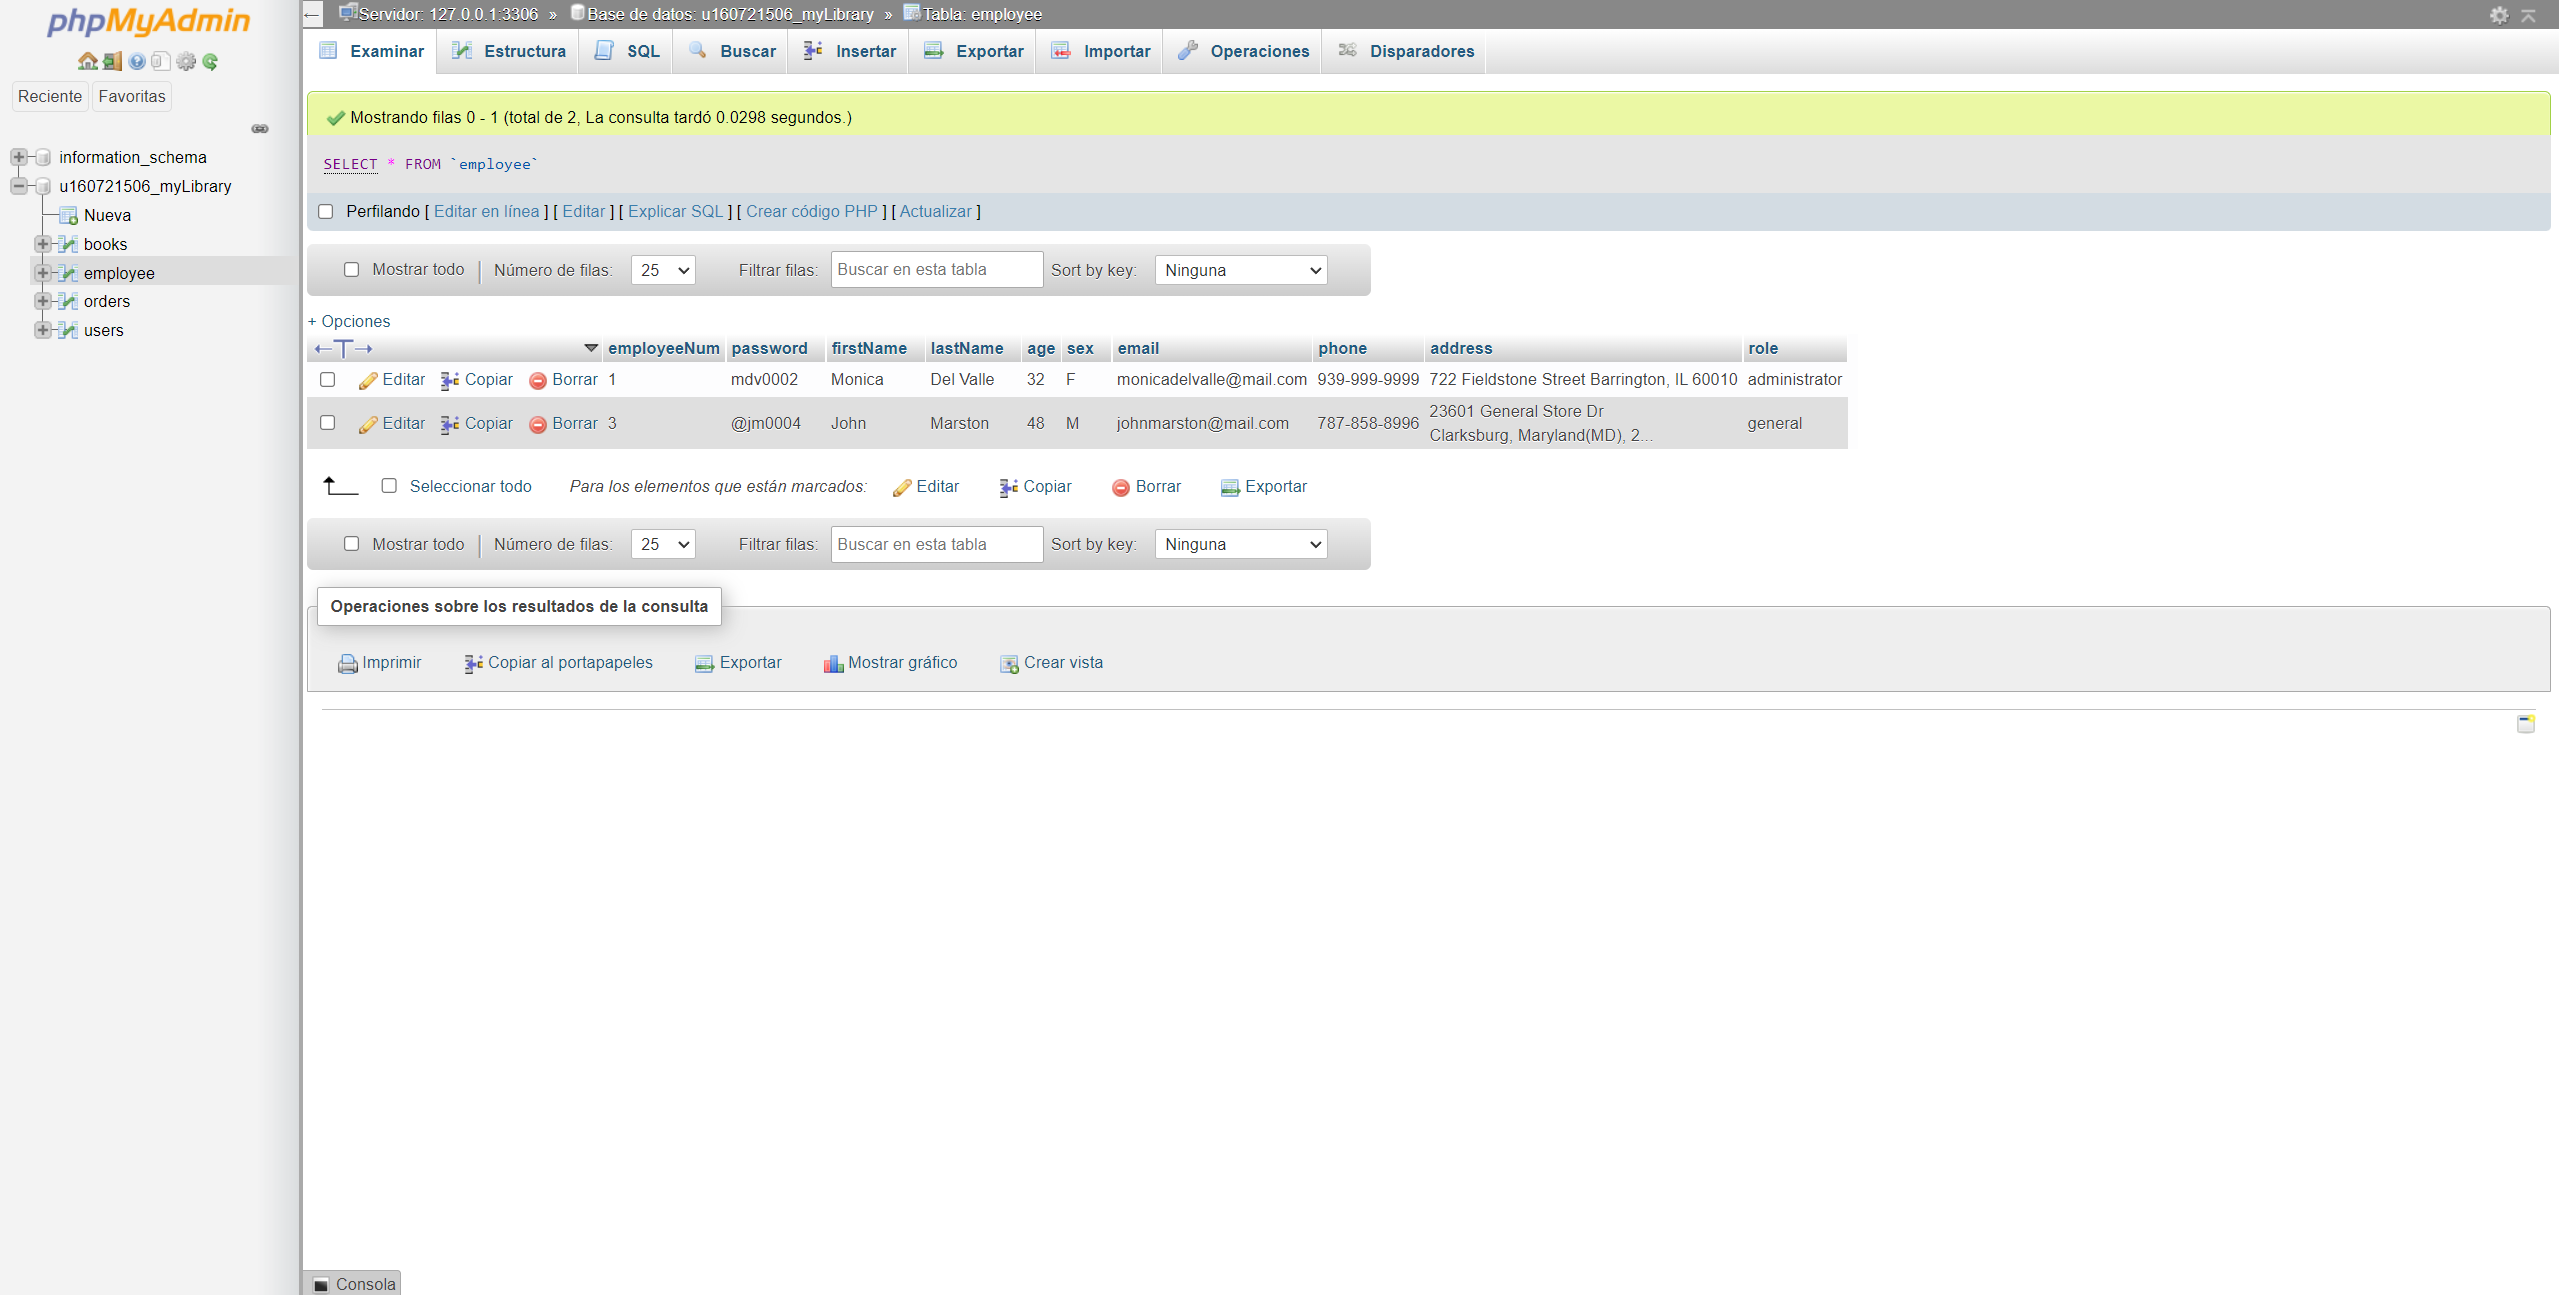Open the phpMyAdmin documentation help icon
Image resolution: width=2559 pixels, height=1295 pixels.
pyautogui.click(x=136, y=61)
